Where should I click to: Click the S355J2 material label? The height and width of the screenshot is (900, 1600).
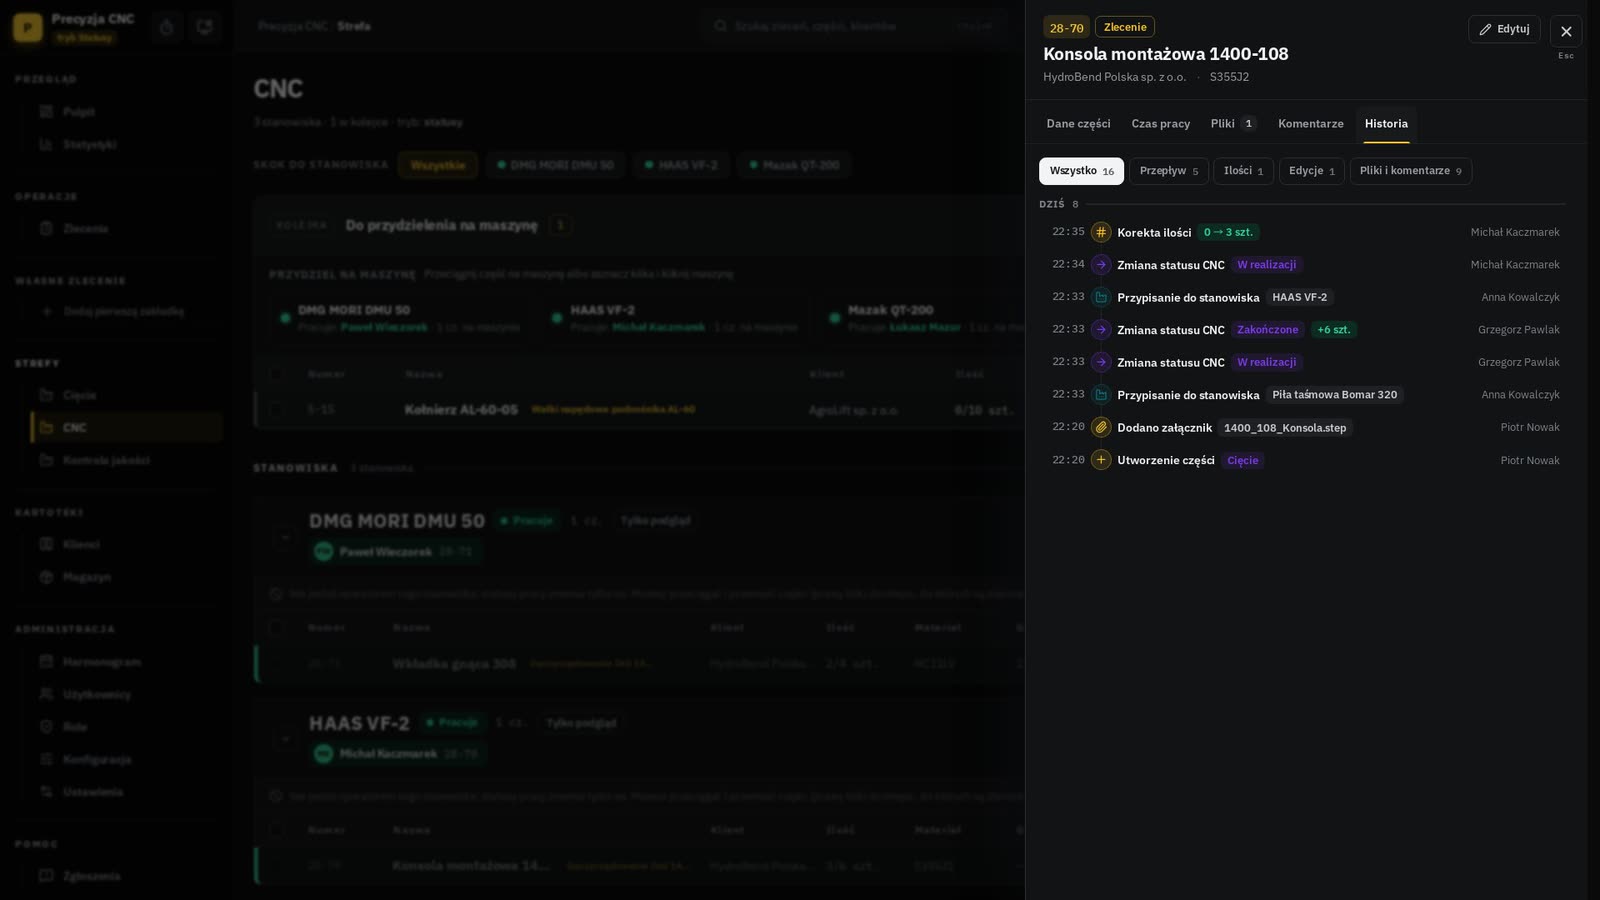pyautogui.click(x=1229, y=77)
